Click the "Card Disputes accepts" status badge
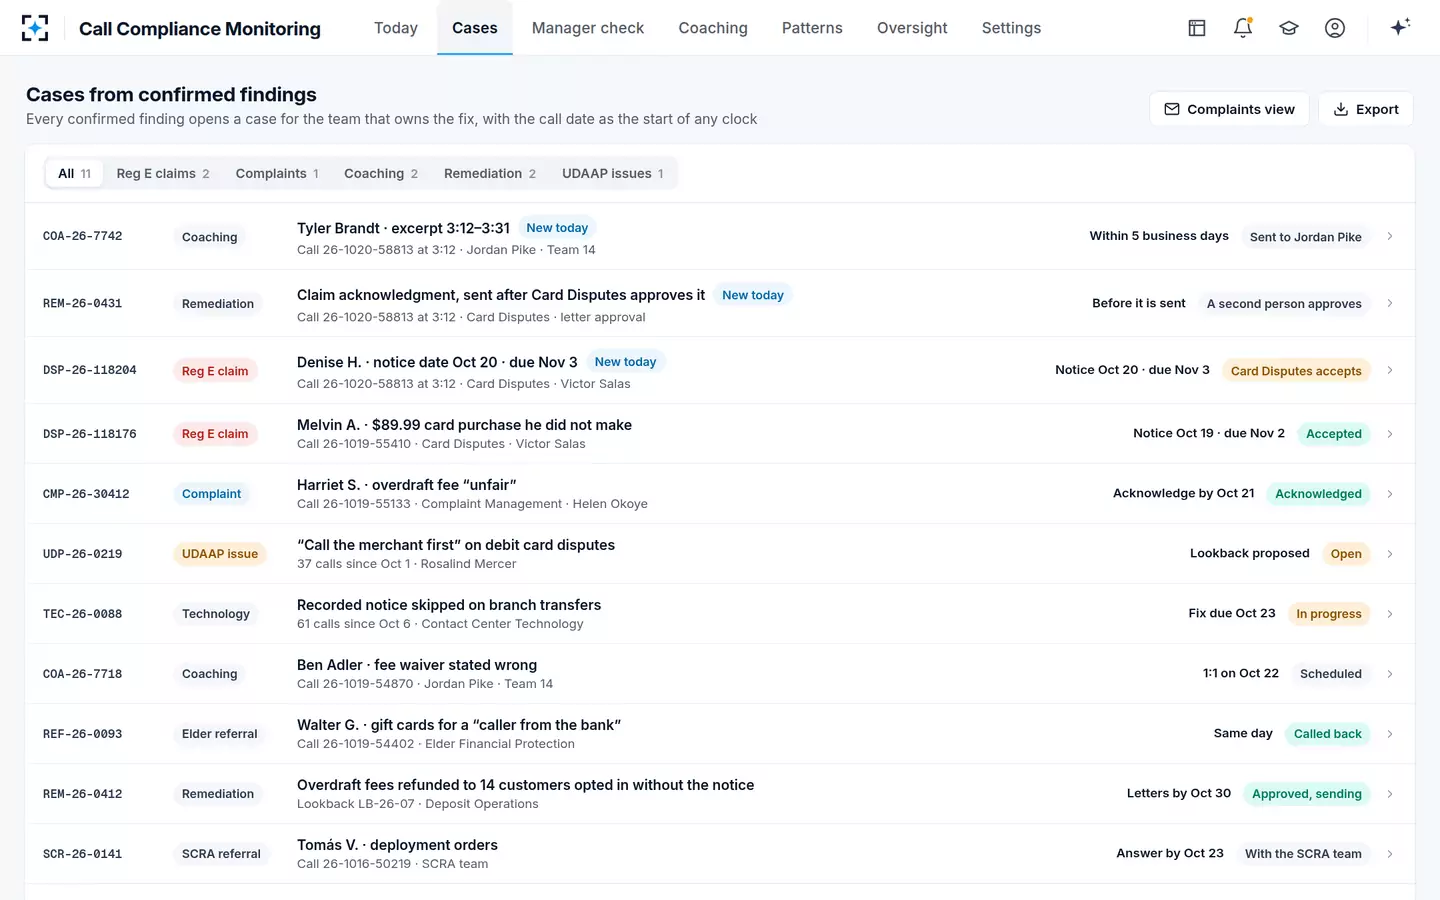The width and height of the screenshot is (1440, 900). [x=1296, y=371]
